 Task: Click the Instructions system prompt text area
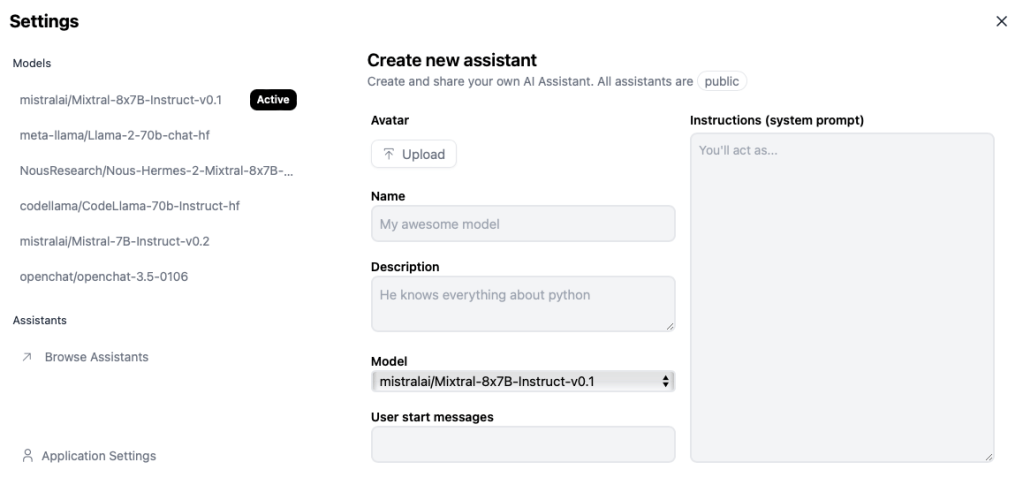click(841, 297)
